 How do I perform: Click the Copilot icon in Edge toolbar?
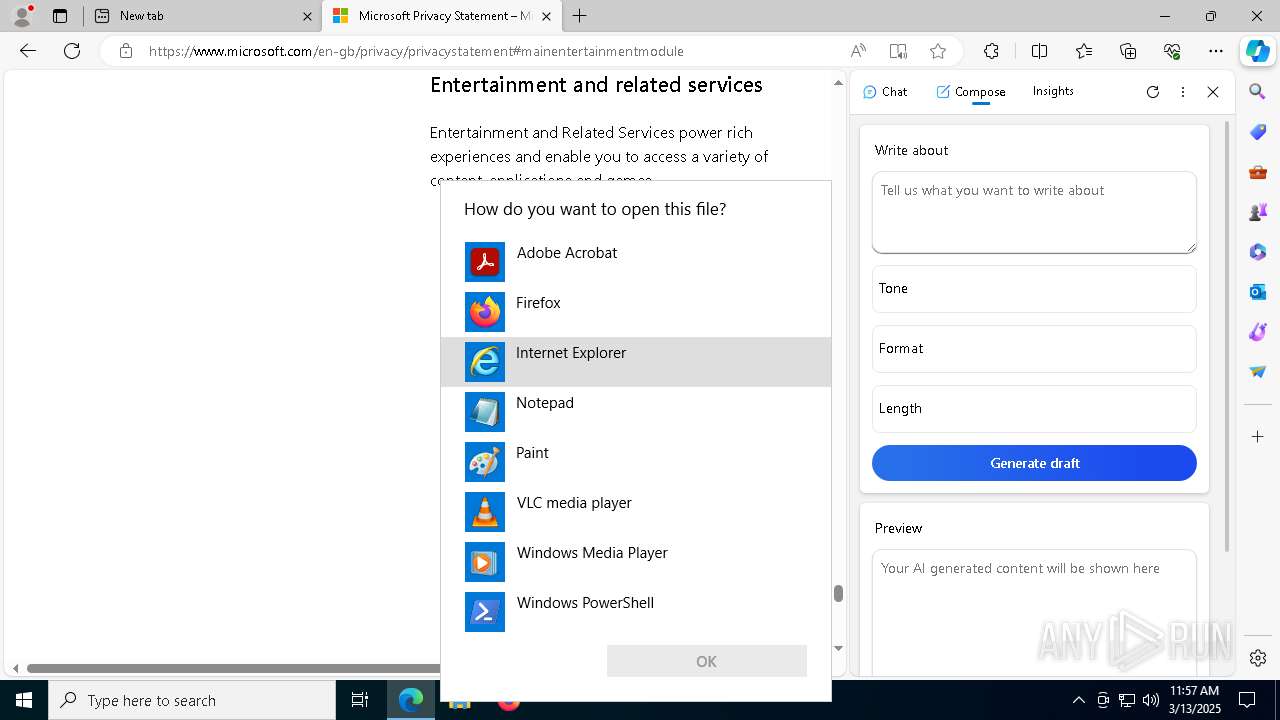(x=1257, y=51)
